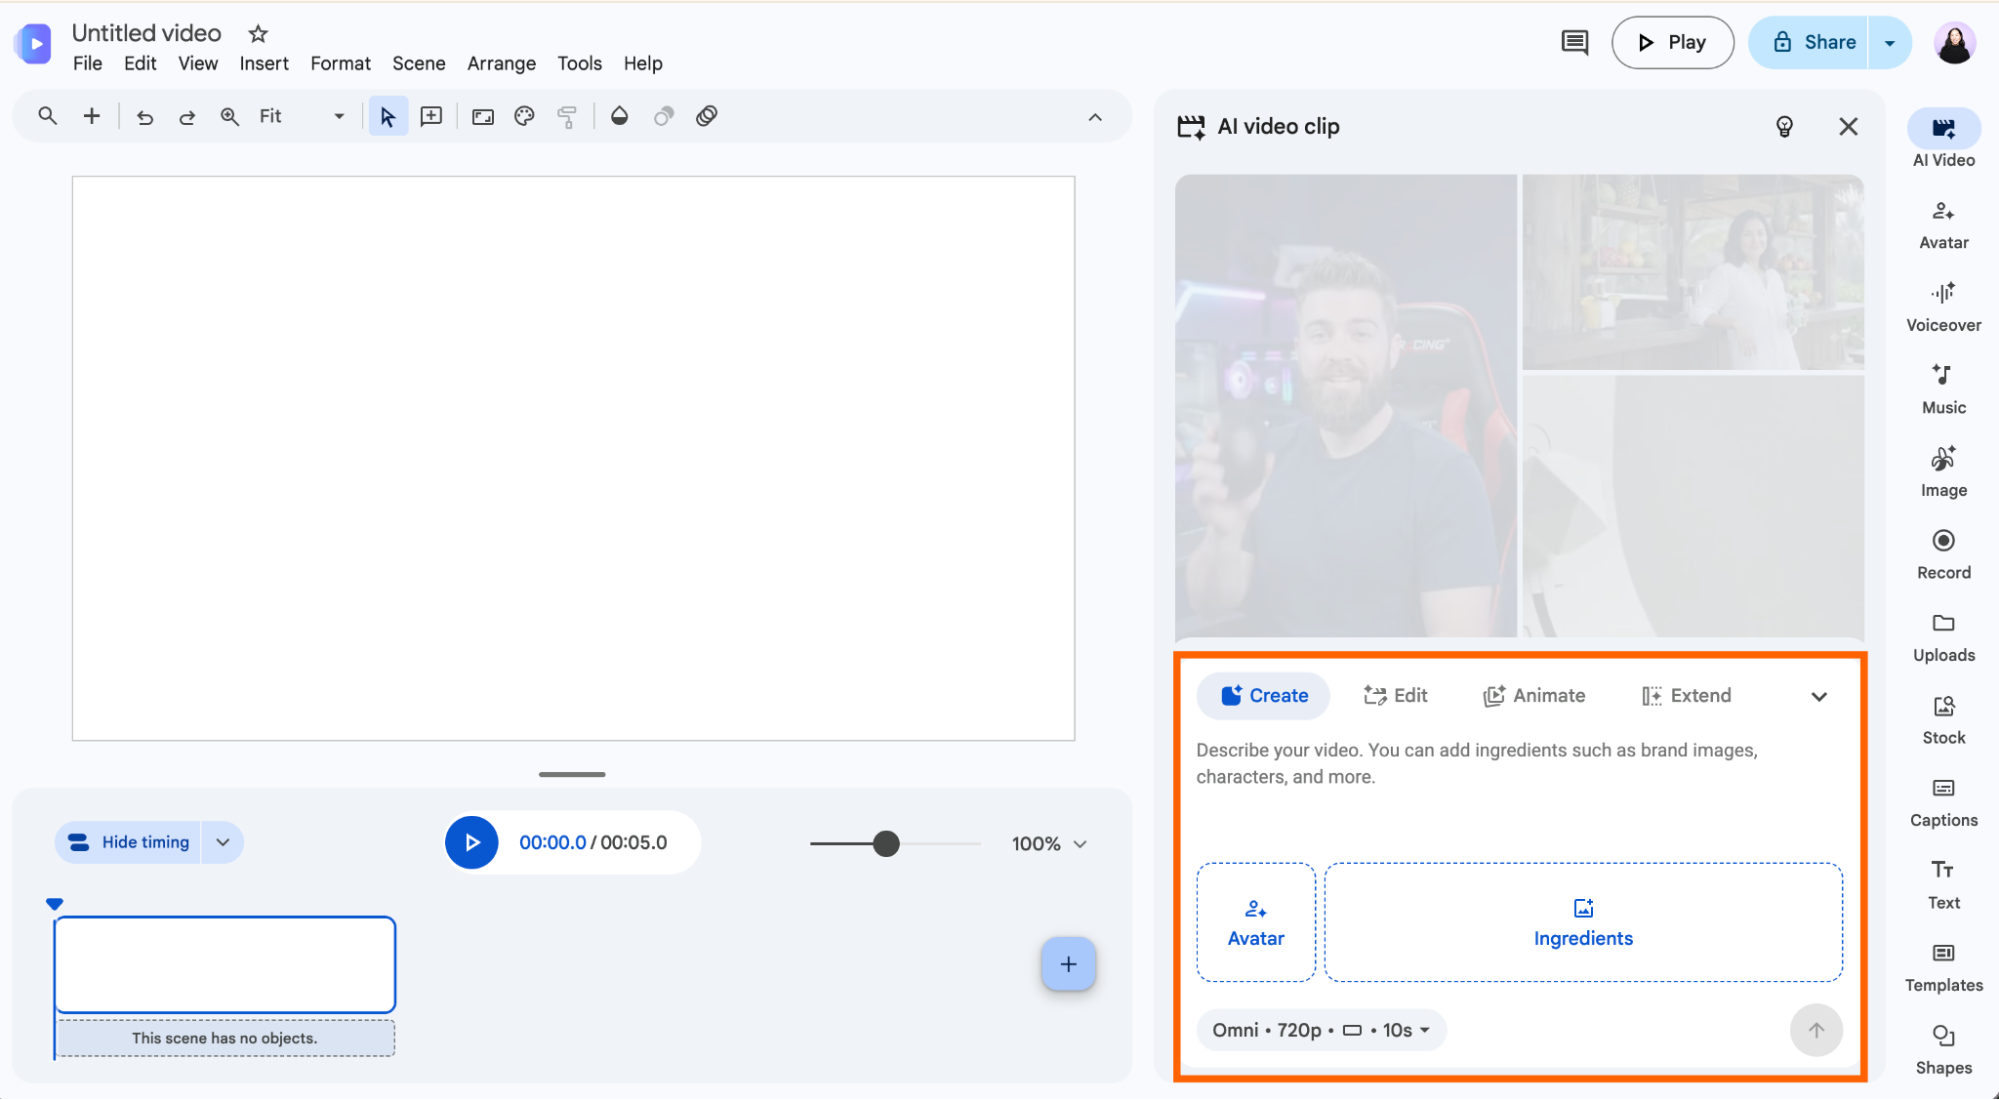The image size is (1999, 1100).
Task: Star the Untitled video title
Action: 258,34
